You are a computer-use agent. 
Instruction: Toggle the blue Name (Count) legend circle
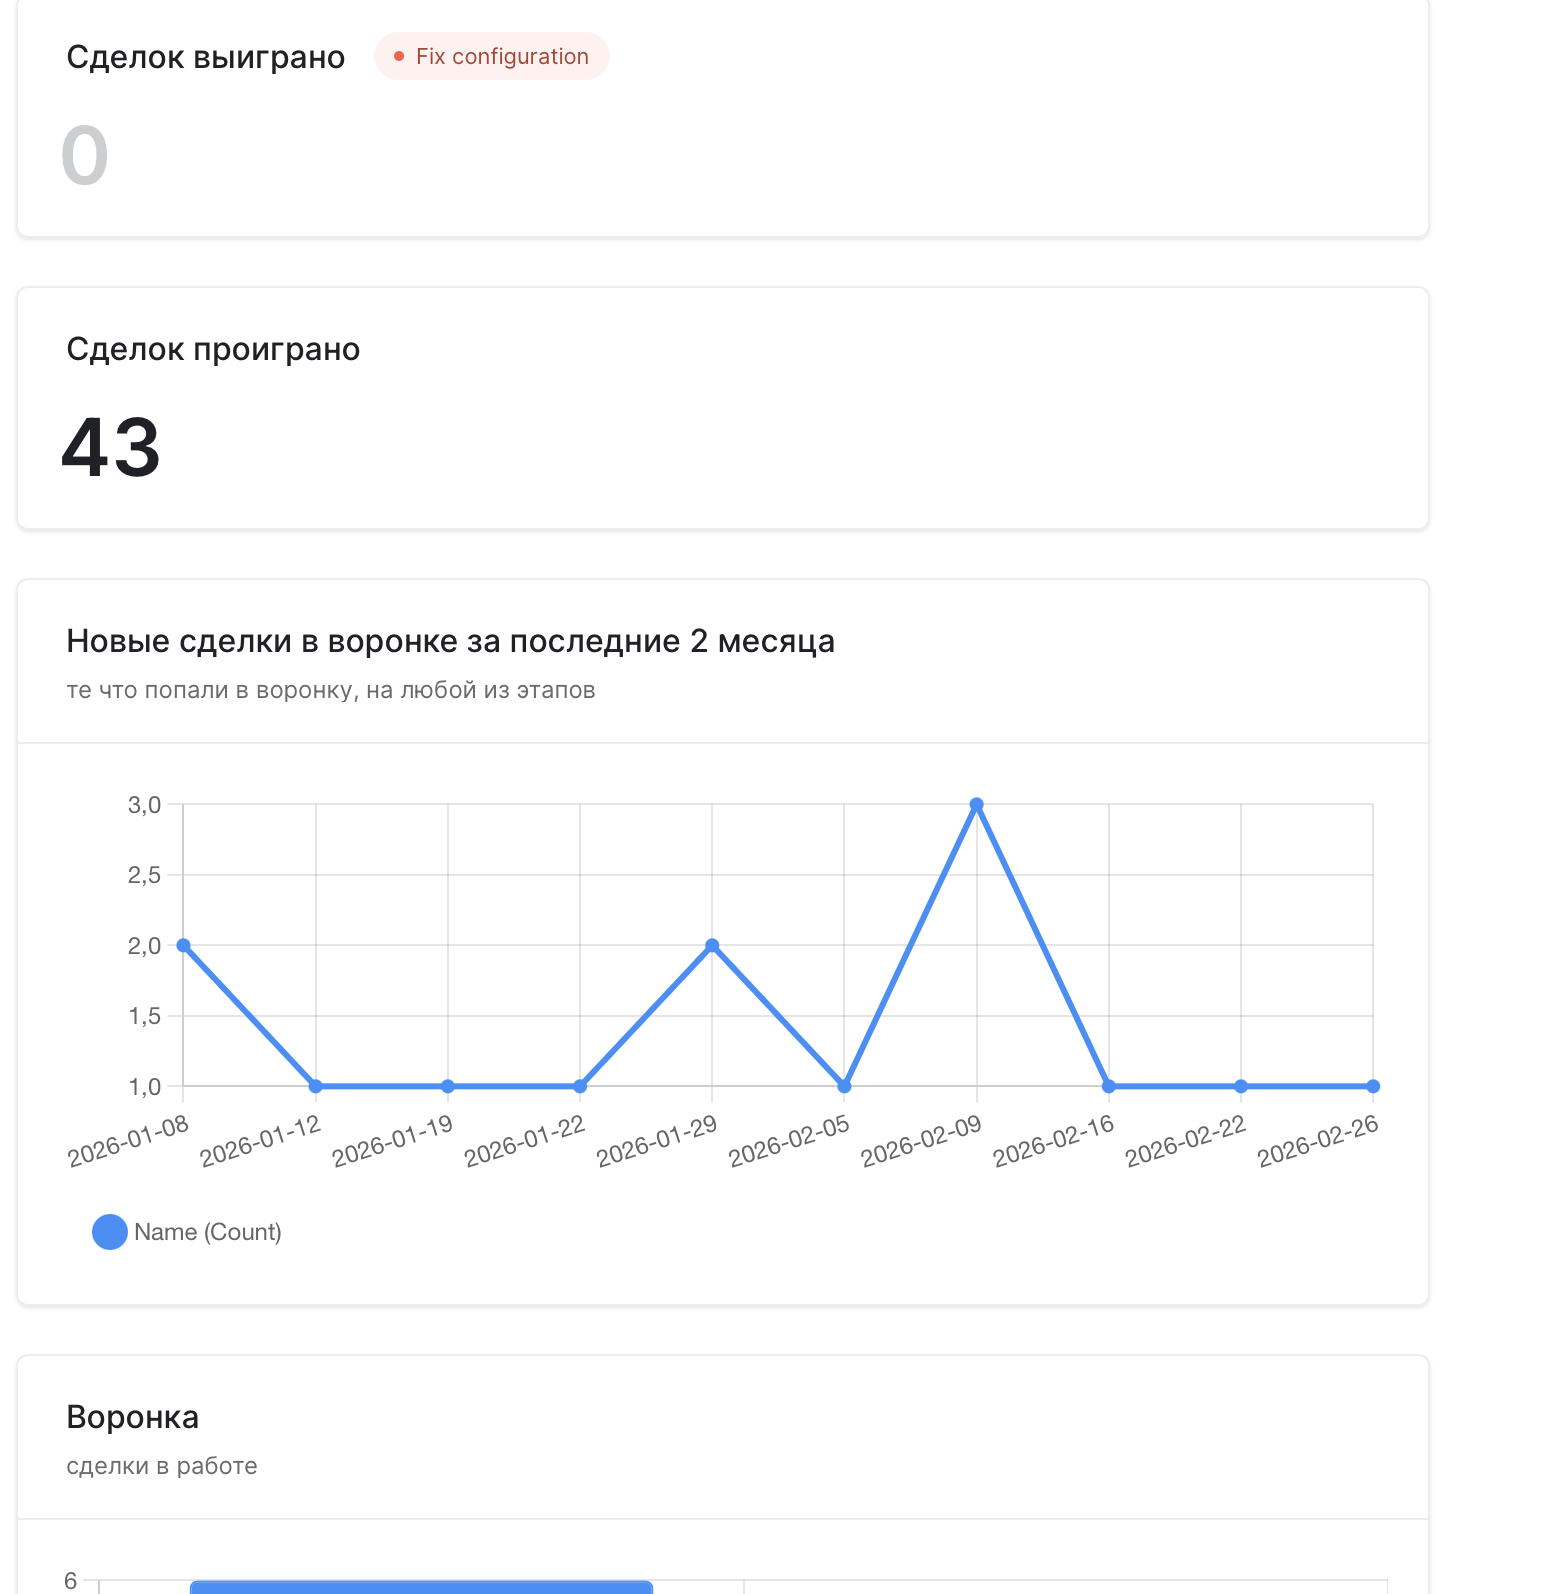click(x=110, y=1232)
